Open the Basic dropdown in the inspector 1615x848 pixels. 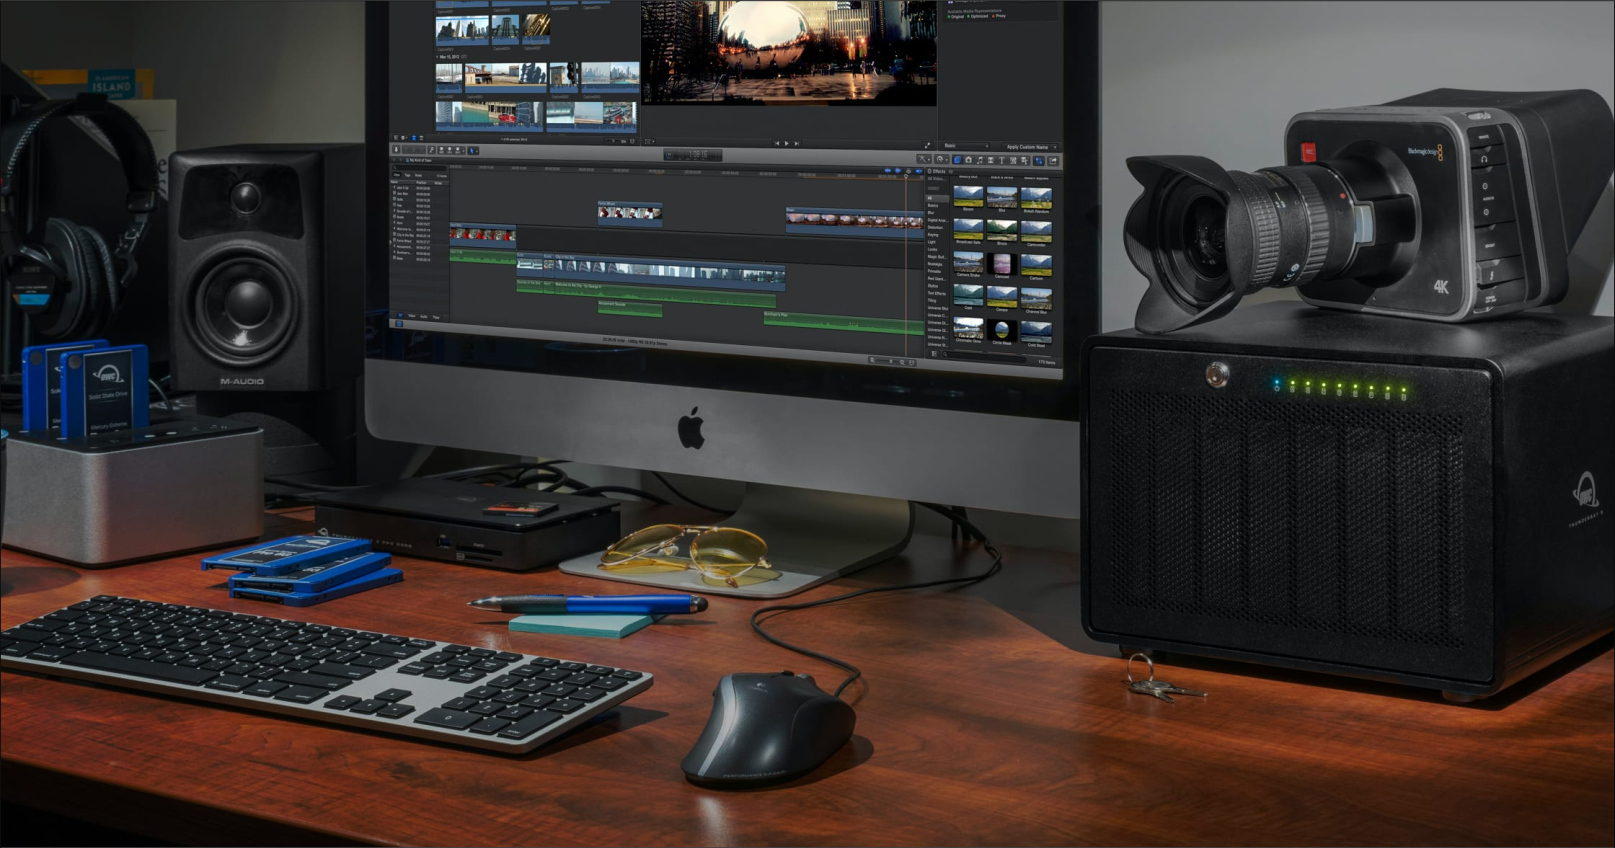[968, 146]
